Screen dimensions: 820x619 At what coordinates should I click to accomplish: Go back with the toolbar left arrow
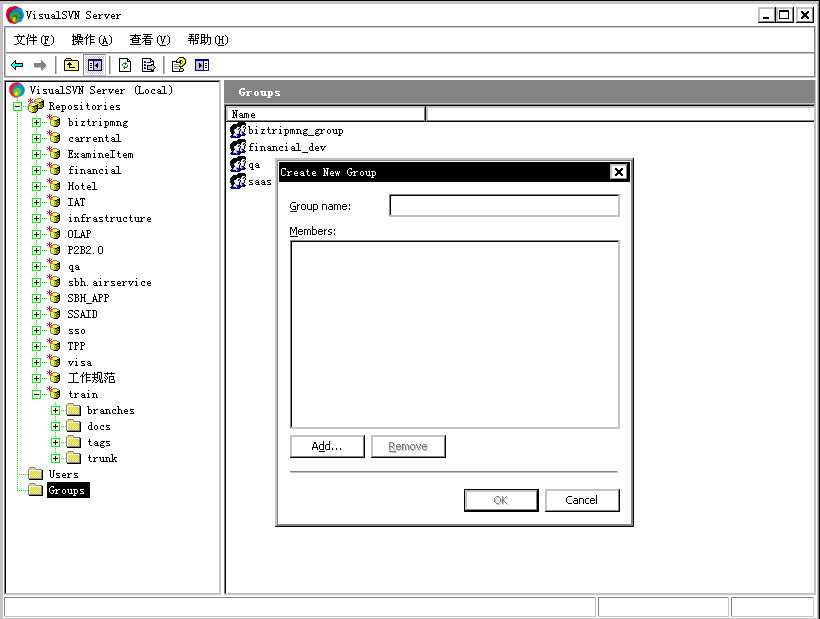pos(17,65)
